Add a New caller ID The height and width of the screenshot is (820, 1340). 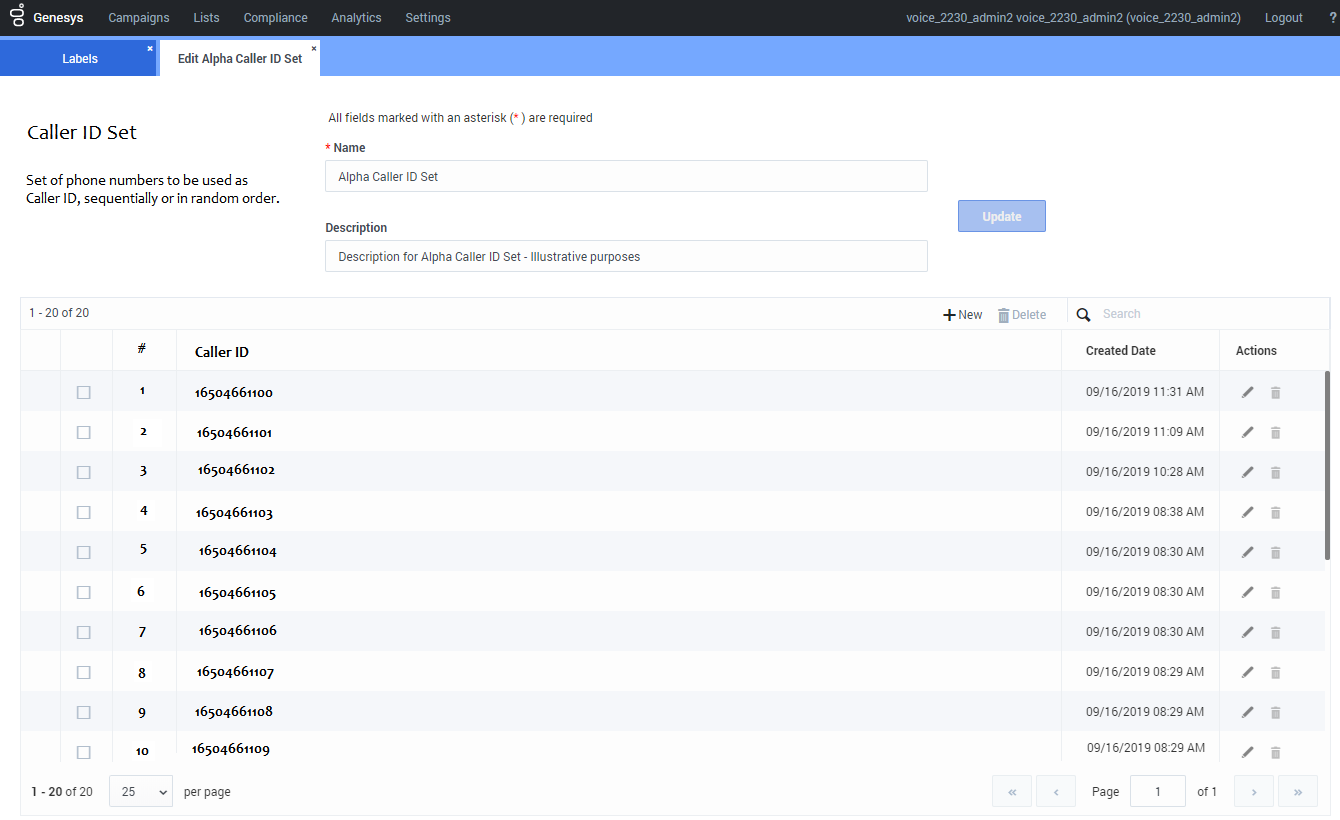pos(963,314)
